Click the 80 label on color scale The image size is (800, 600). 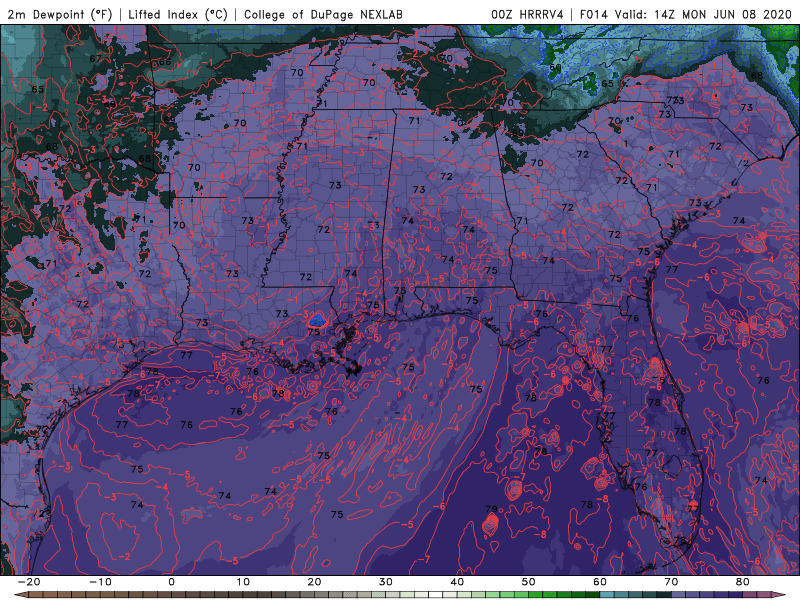[x=743, y=582]
